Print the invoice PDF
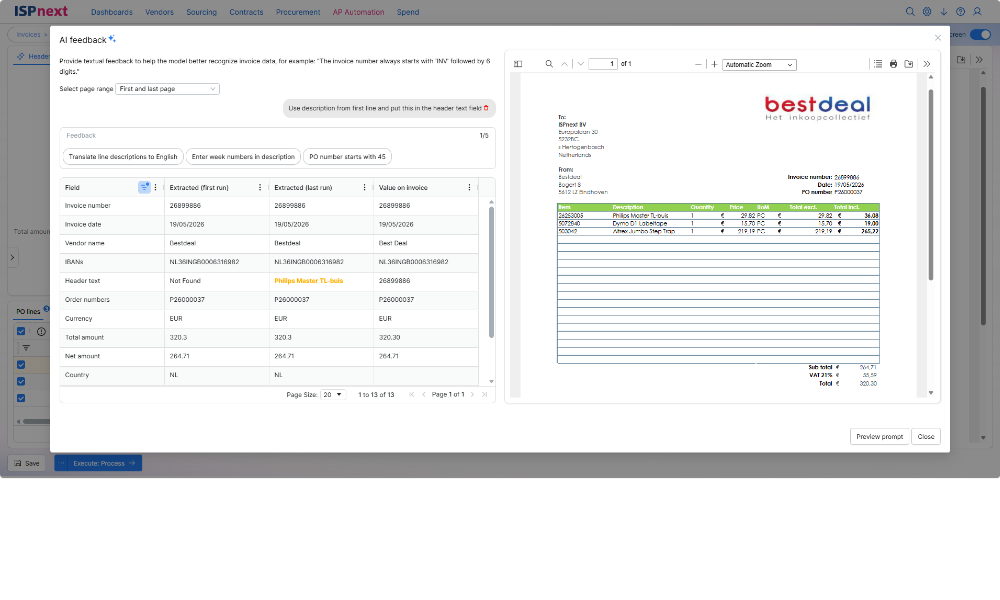 (x=893, y=64)
